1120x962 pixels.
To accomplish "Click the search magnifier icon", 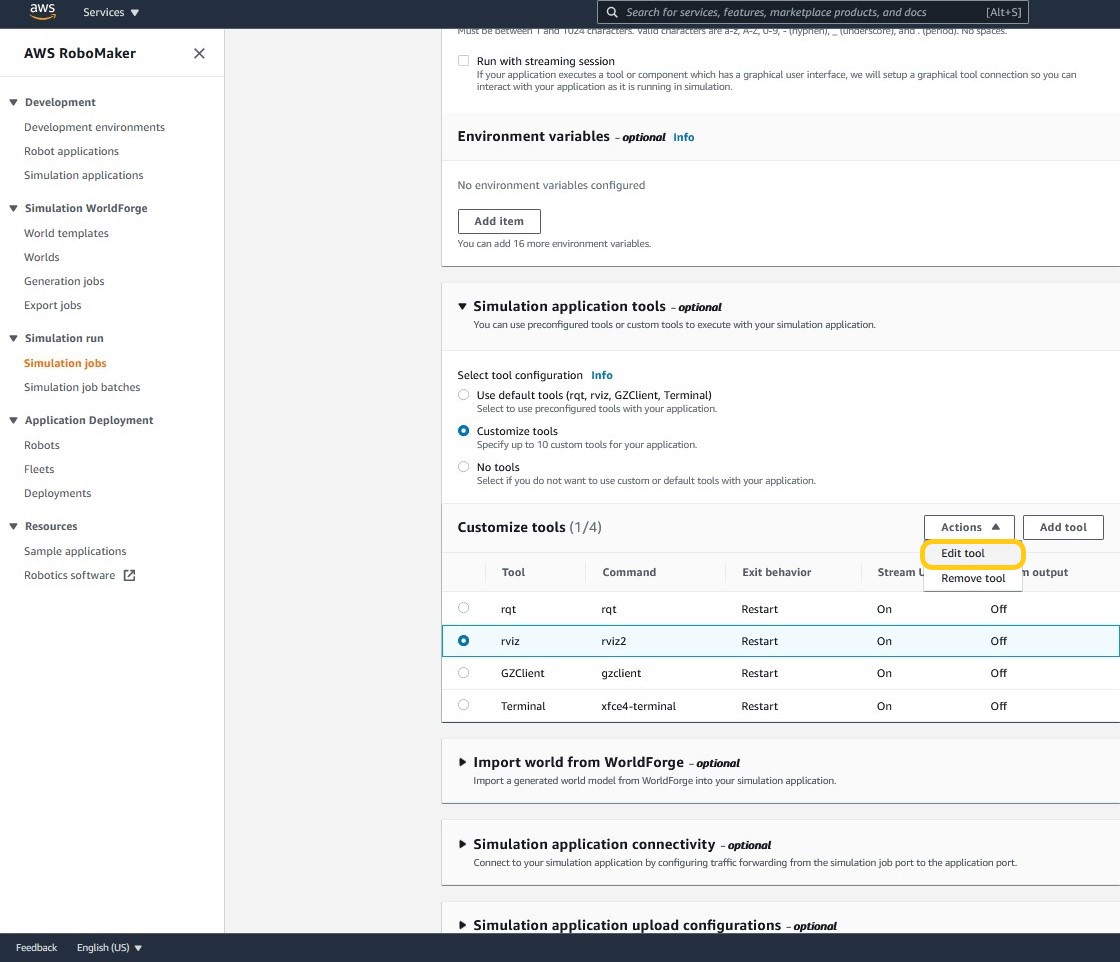I will [x=611, y=12].
